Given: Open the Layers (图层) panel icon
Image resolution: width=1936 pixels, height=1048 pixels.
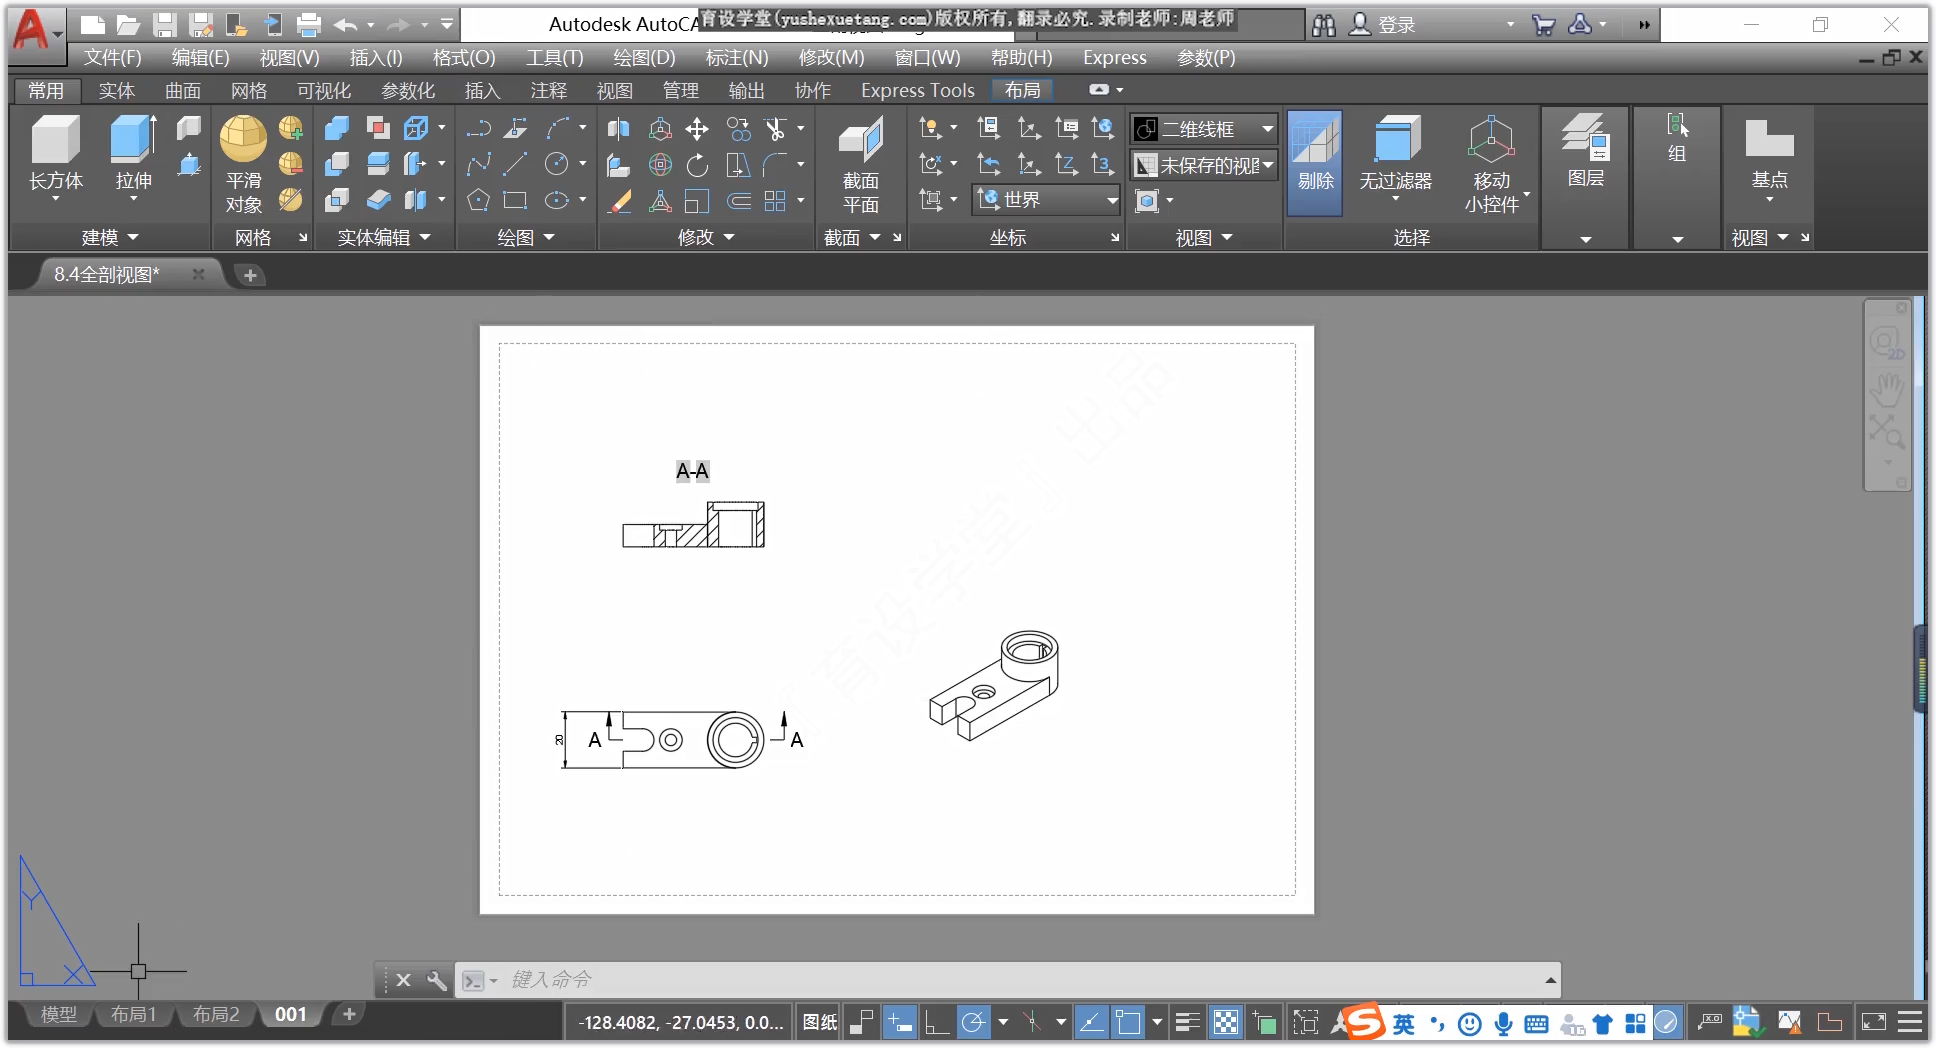Looking at the screenshot, I should pos(1585,138).
